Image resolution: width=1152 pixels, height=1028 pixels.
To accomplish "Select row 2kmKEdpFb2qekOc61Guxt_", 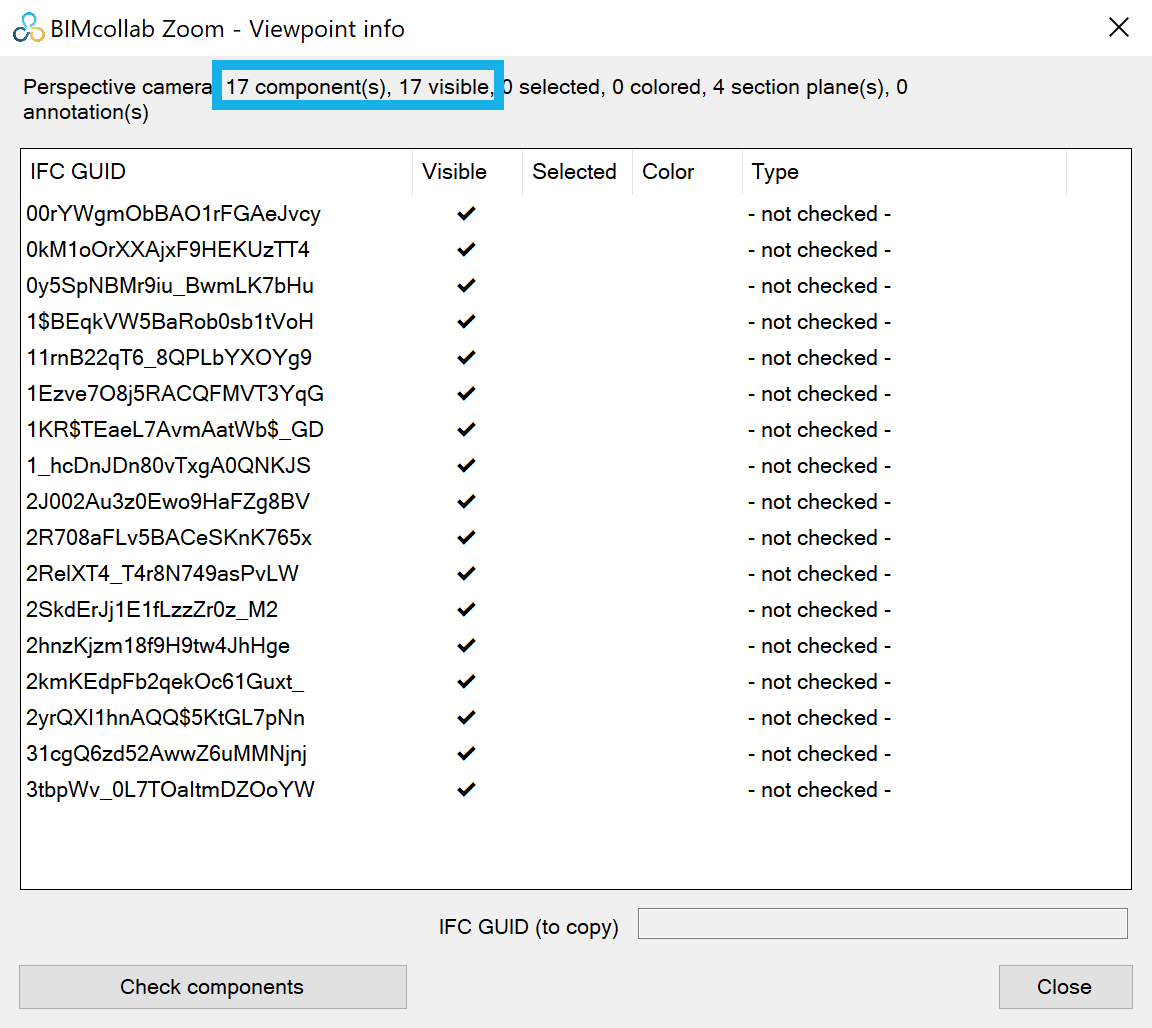I will tap(576, 682).
